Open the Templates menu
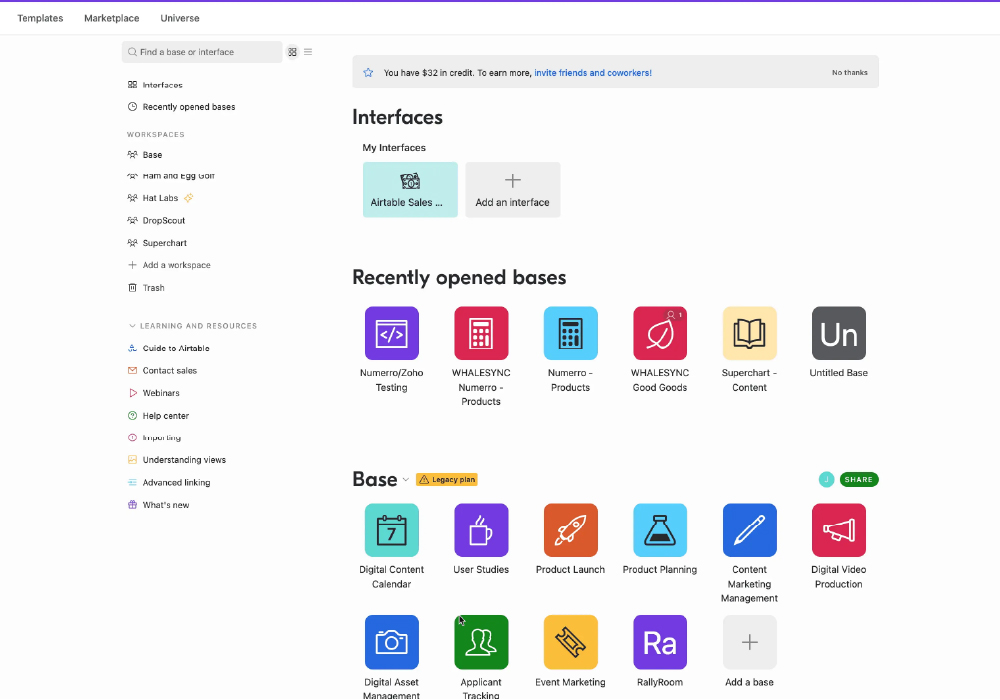Image resolution: width=1000 pixels, height=700 pixels. click(40, 18)
